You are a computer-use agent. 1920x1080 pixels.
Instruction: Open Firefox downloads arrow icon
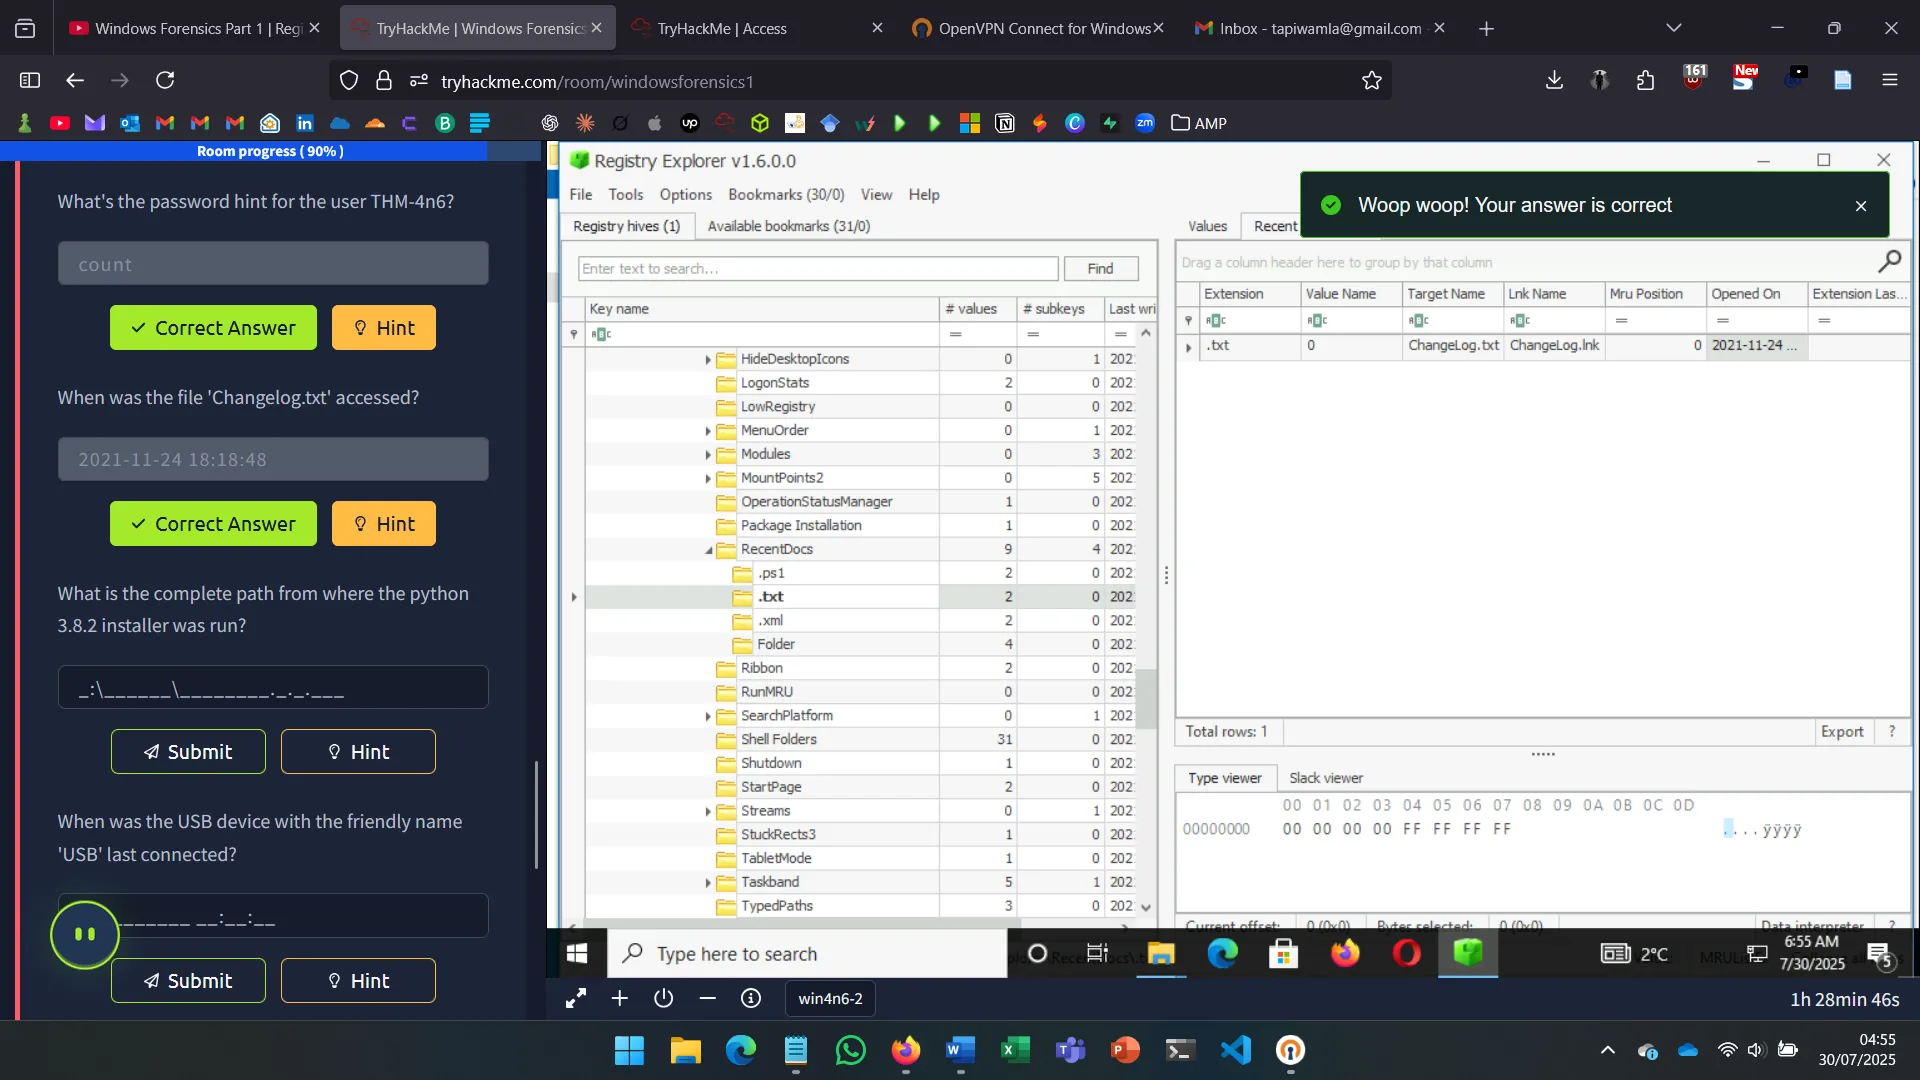click(1553, 81)
